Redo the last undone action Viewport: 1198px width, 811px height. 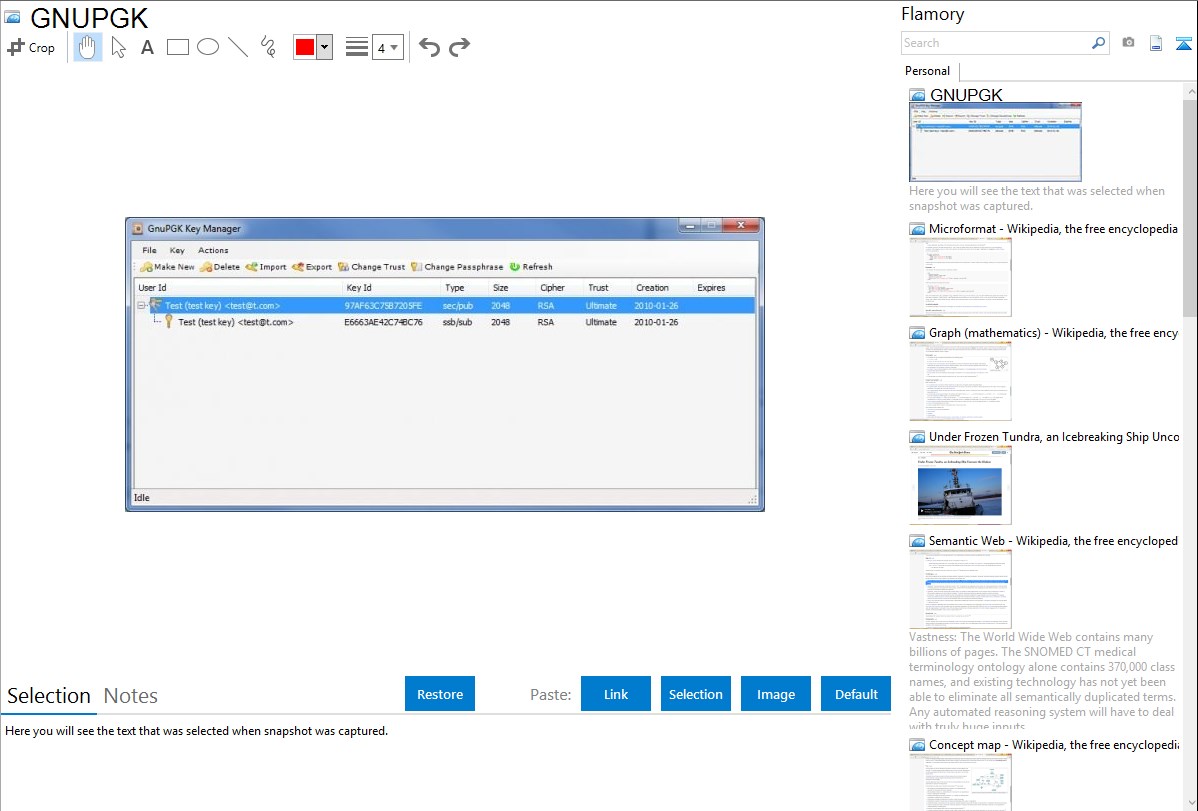(459, 47)
